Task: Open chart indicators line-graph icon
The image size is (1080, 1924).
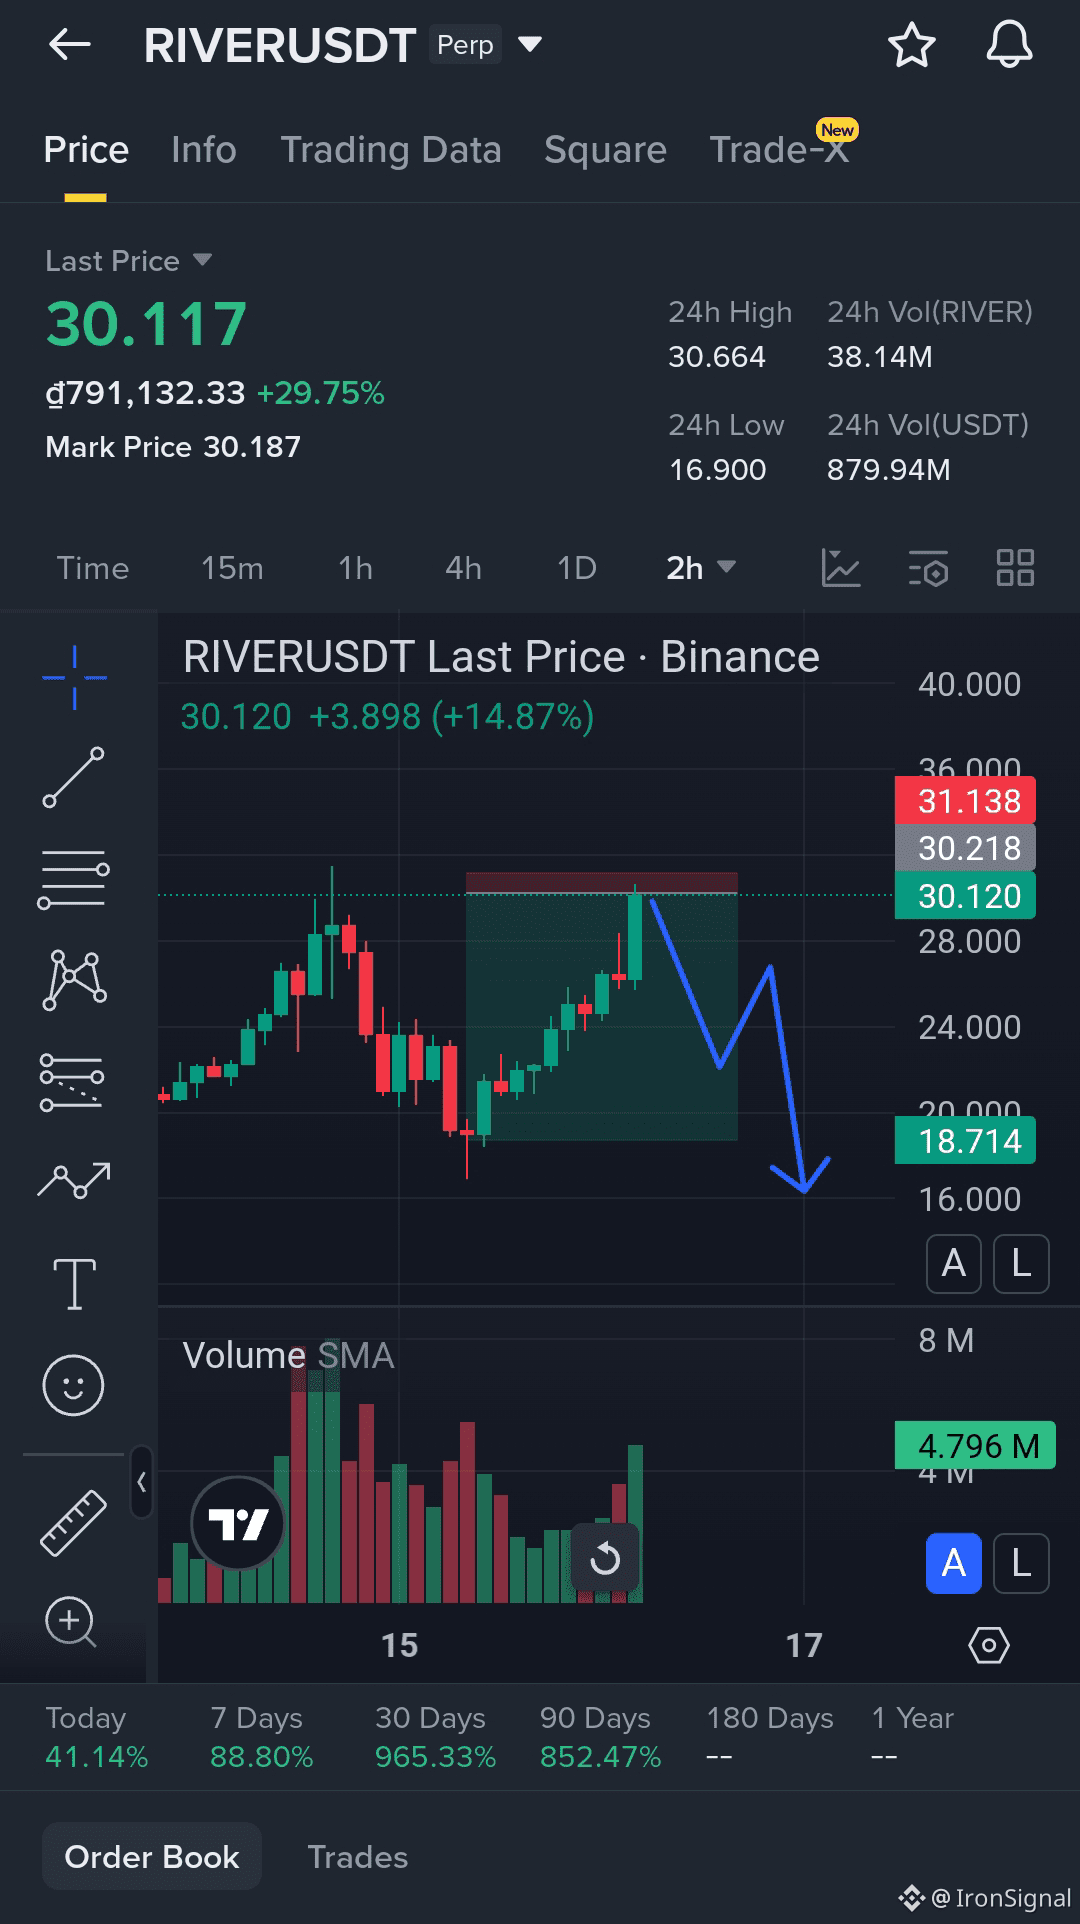Action: 840,568
